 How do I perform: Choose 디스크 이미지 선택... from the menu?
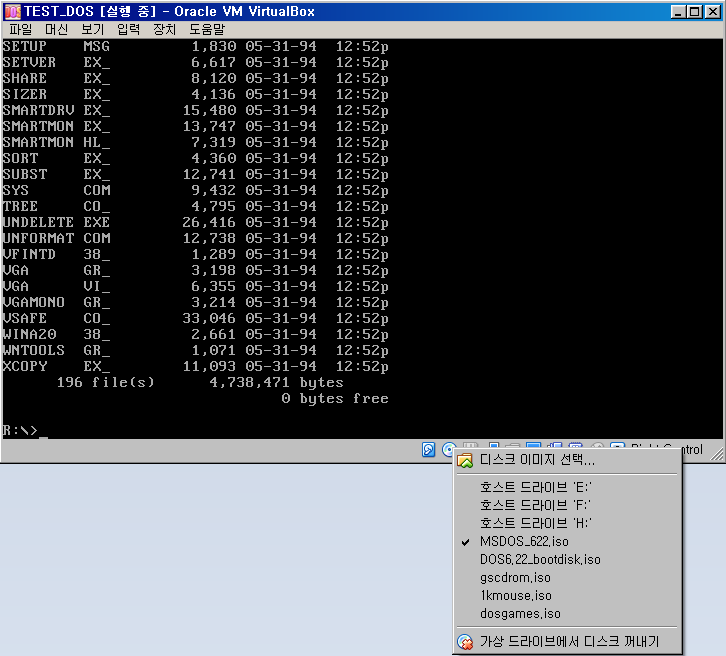568,460
